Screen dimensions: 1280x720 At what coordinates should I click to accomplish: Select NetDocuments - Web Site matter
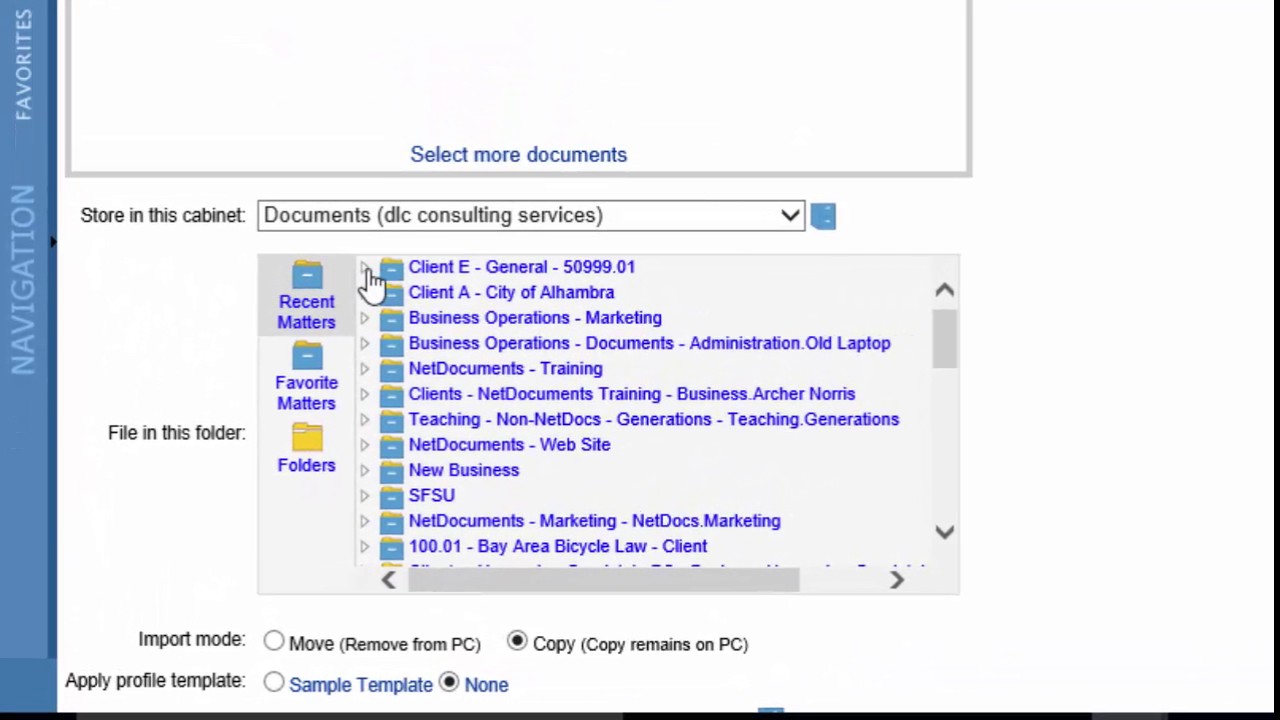click(509, 445)
